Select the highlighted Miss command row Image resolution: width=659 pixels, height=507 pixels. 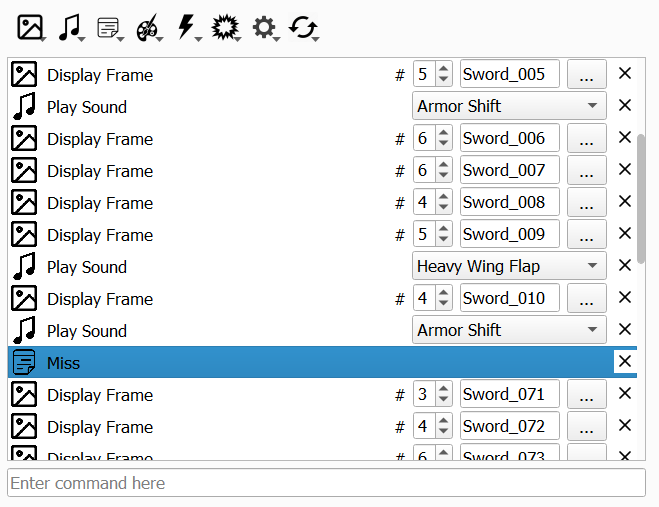coord(300,363)
